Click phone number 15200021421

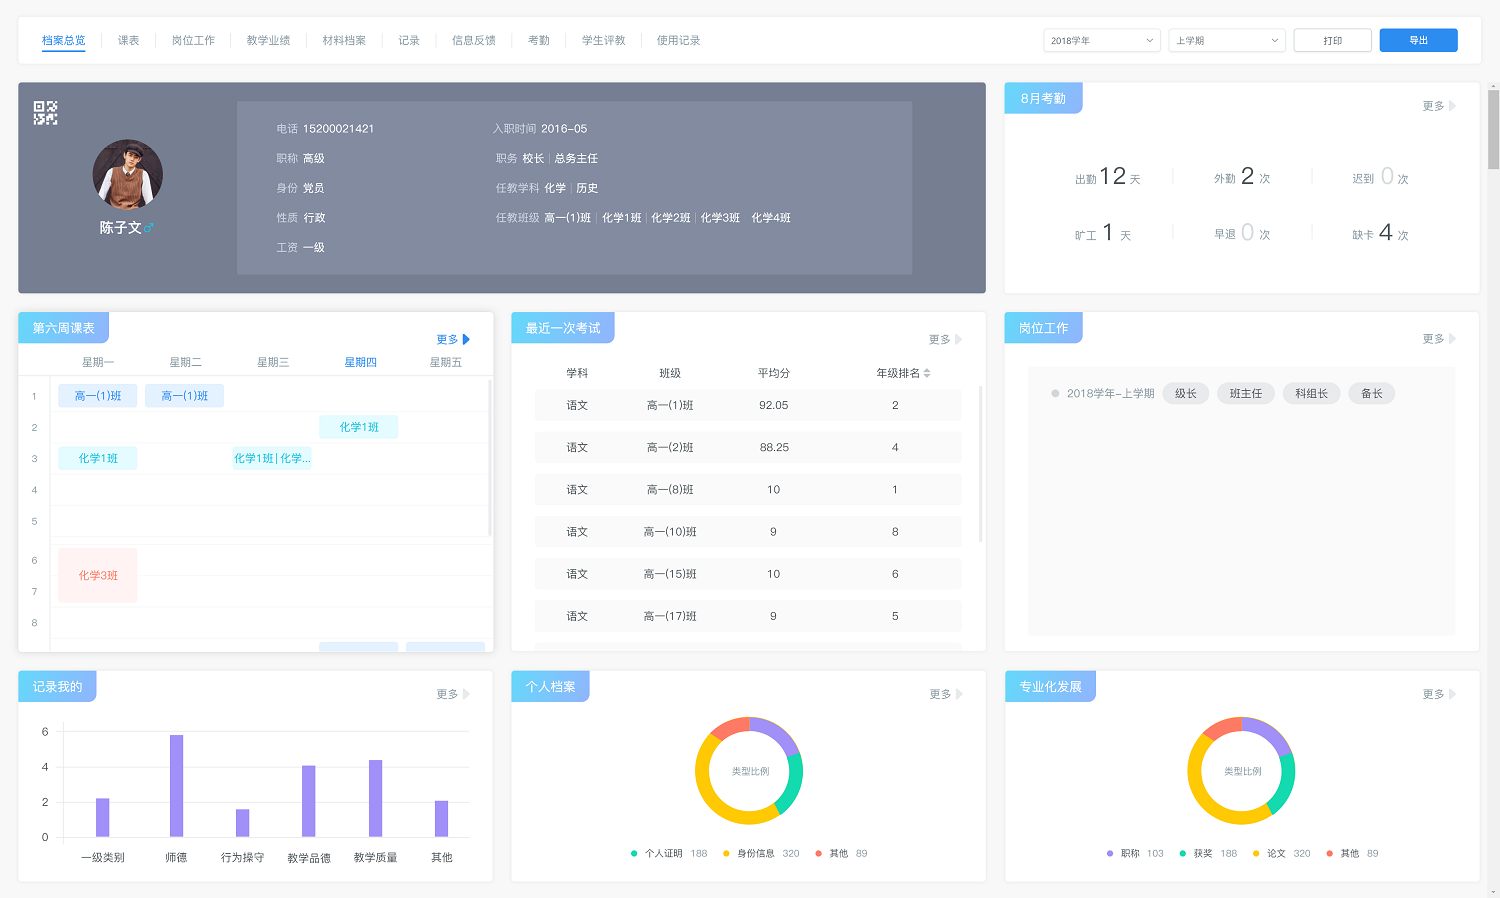(339, 129)
